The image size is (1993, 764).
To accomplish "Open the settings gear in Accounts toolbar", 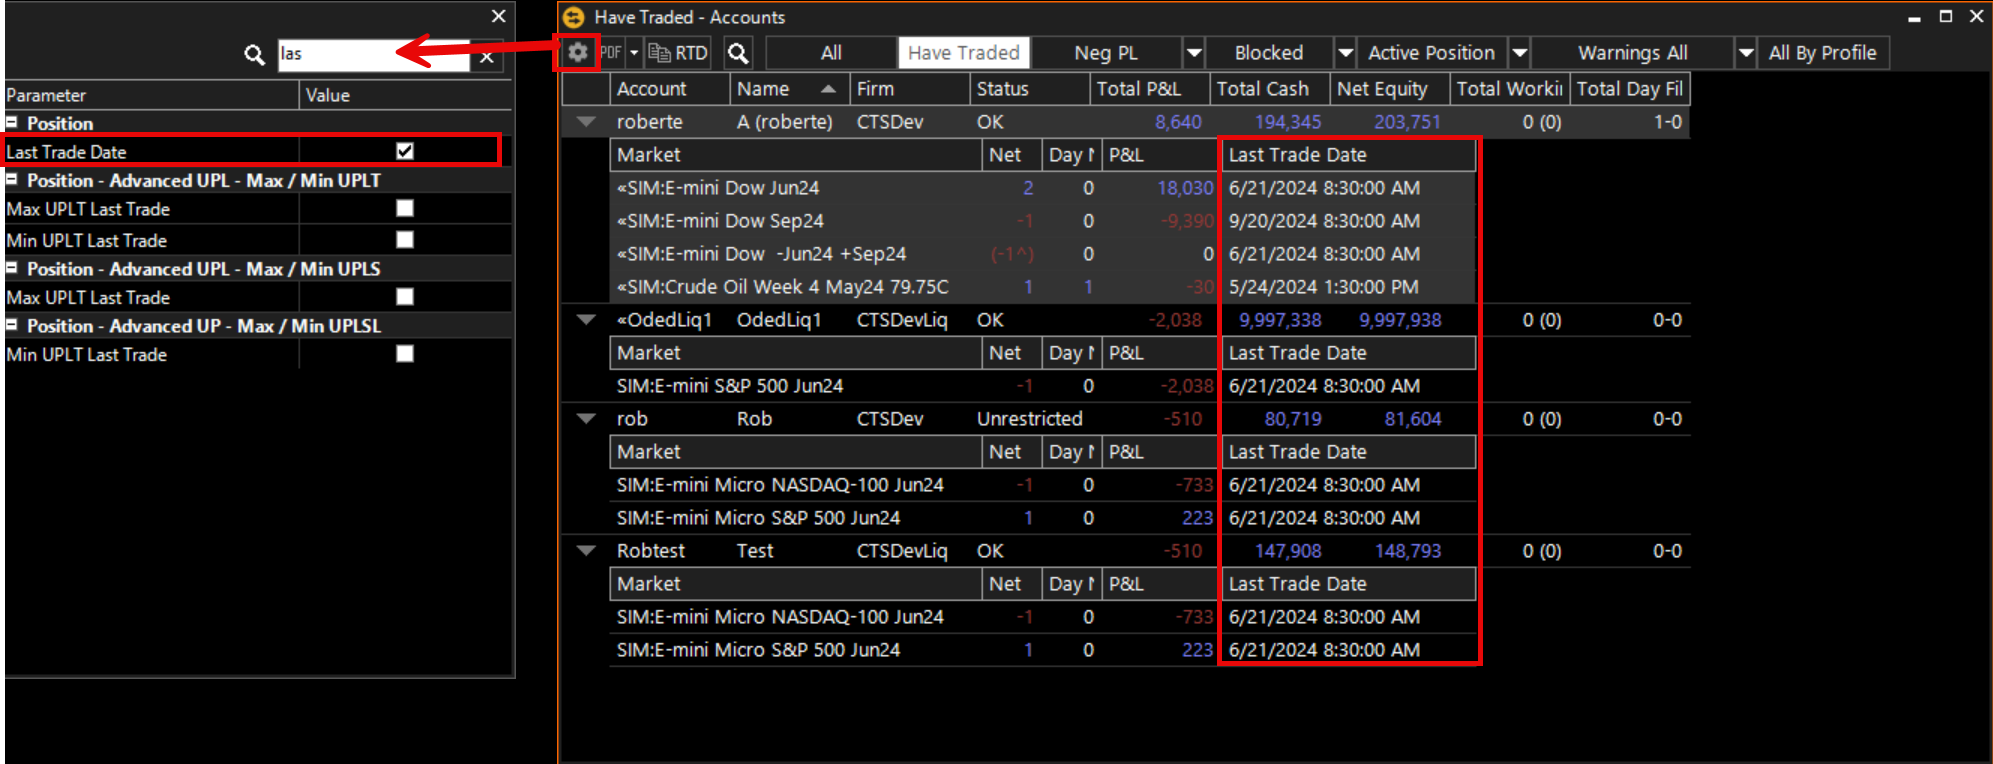I will pos(577,52).
